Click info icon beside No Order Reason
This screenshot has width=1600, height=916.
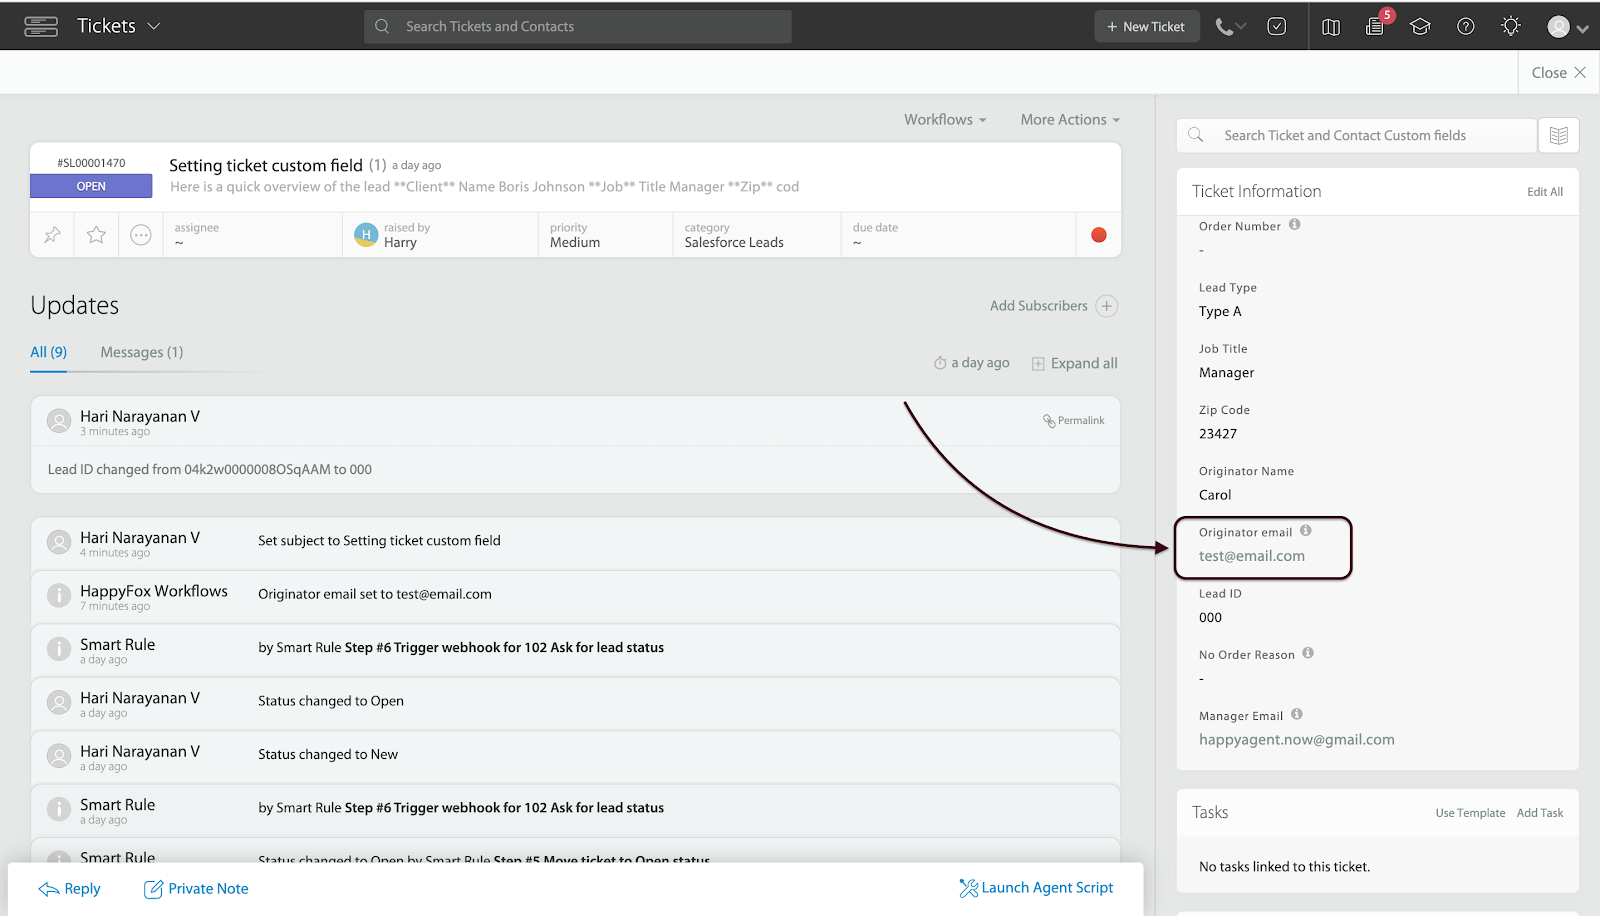pos(1308,653)
